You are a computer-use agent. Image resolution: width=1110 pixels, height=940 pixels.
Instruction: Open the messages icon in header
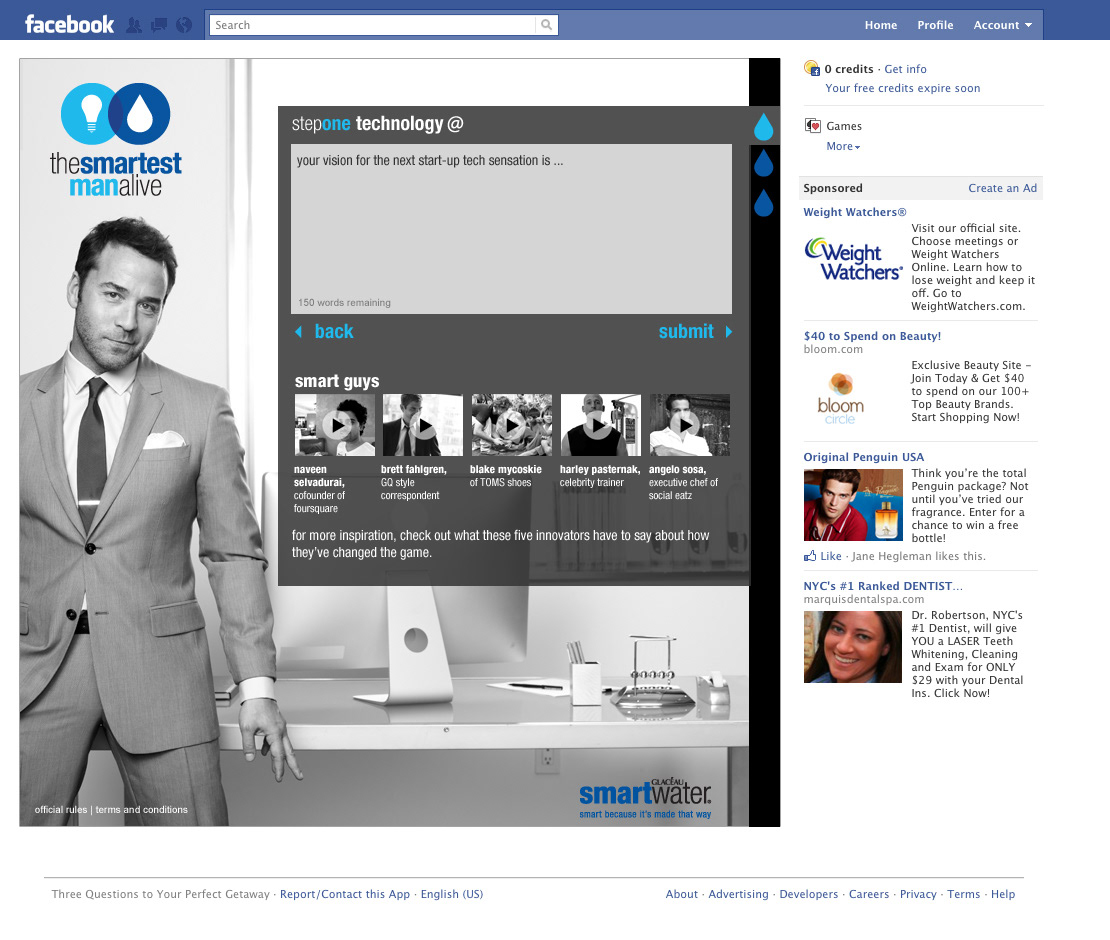tap(159, 25)
